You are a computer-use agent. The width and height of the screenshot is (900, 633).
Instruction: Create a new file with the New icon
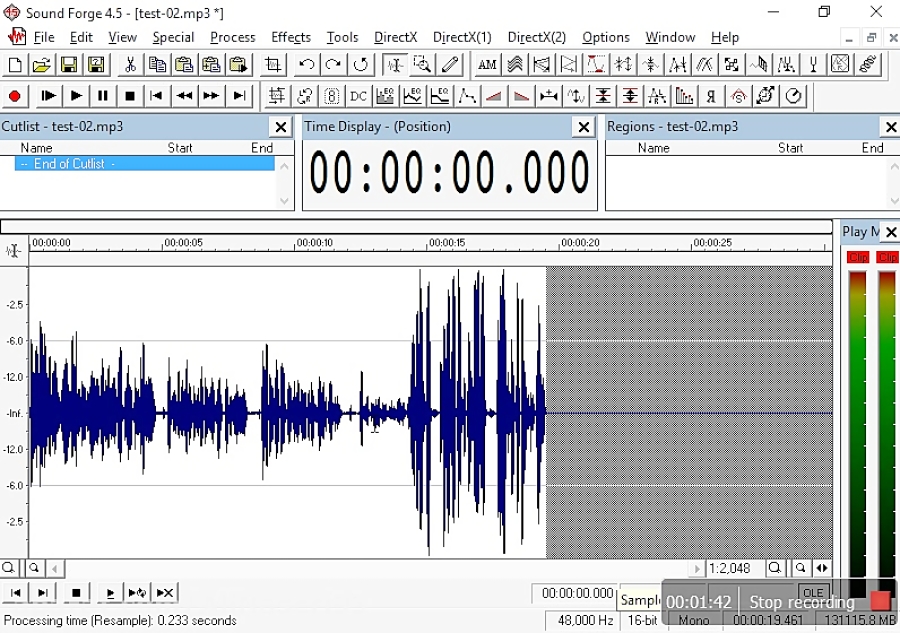(15, 65)
